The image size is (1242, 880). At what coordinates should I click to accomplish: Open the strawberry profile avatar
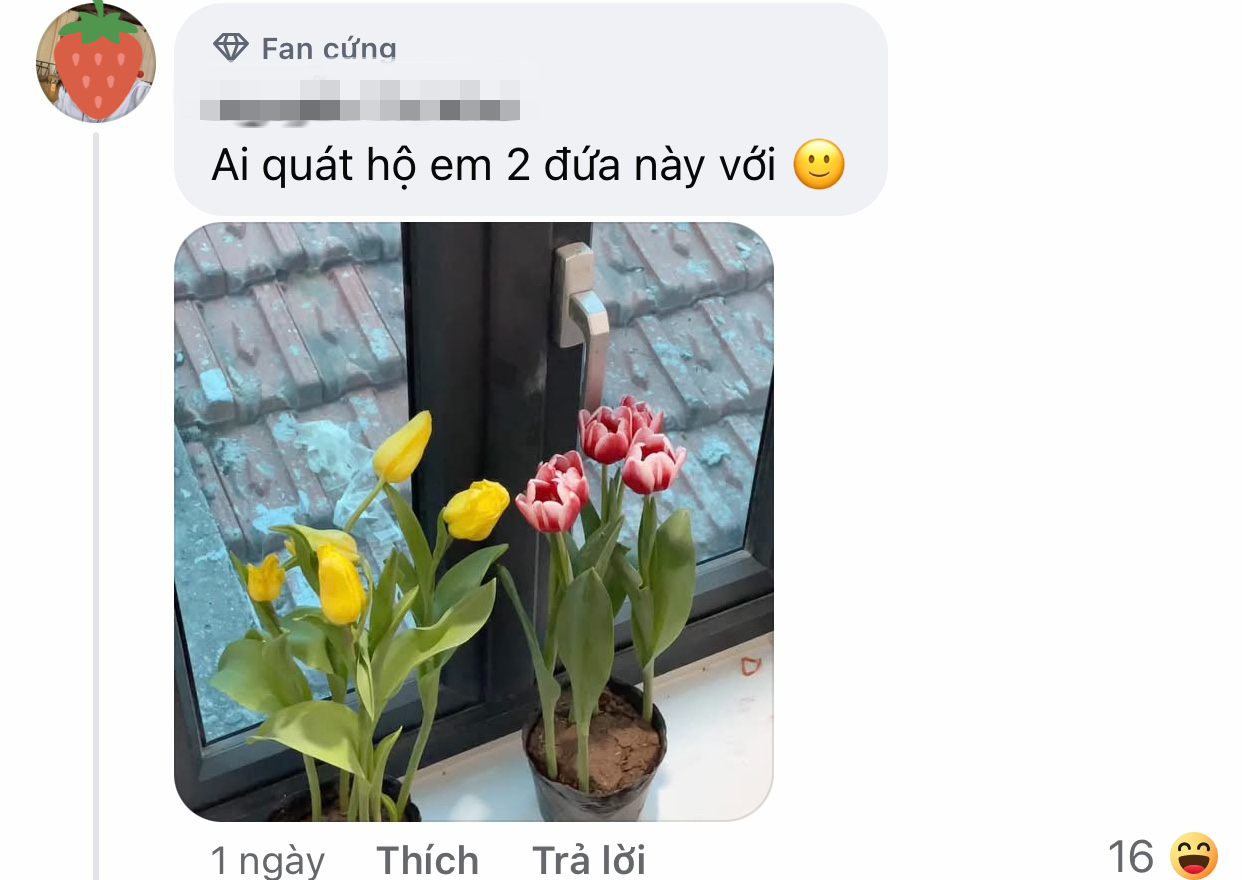tap(96, 62)
